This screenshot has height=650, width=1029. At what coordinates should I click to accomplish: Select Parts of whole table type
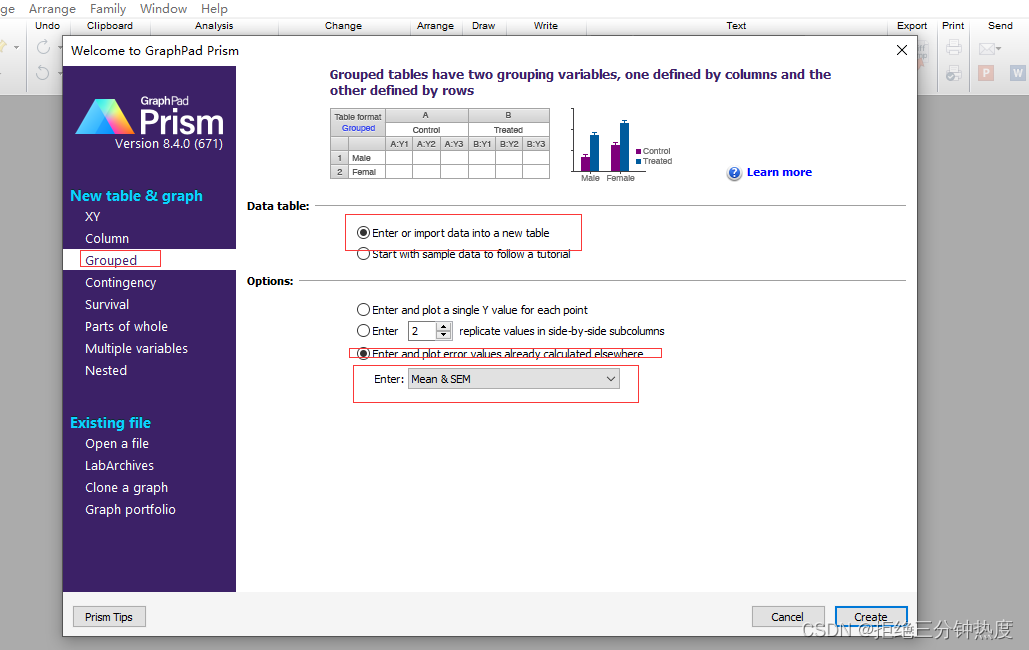pyautogui.click(x=126, y=326)
